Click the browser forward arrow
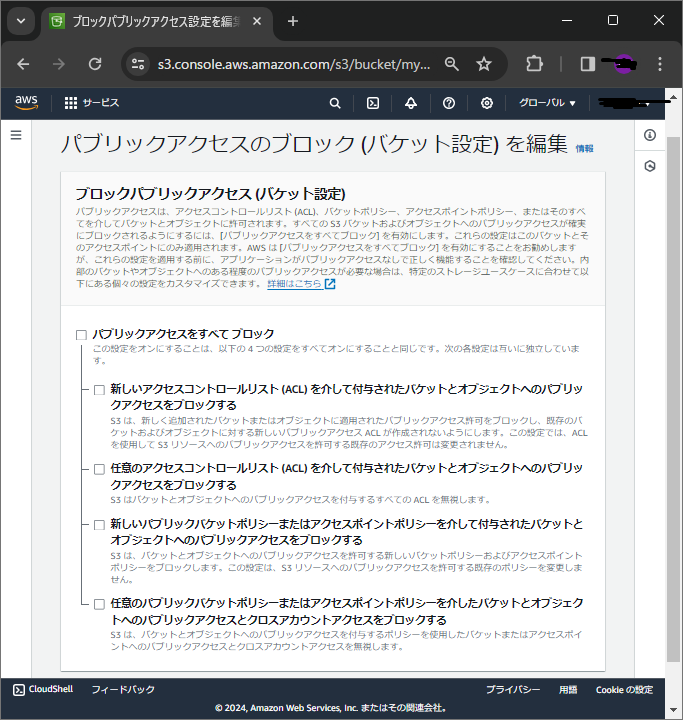 click(x=59, y=64)
